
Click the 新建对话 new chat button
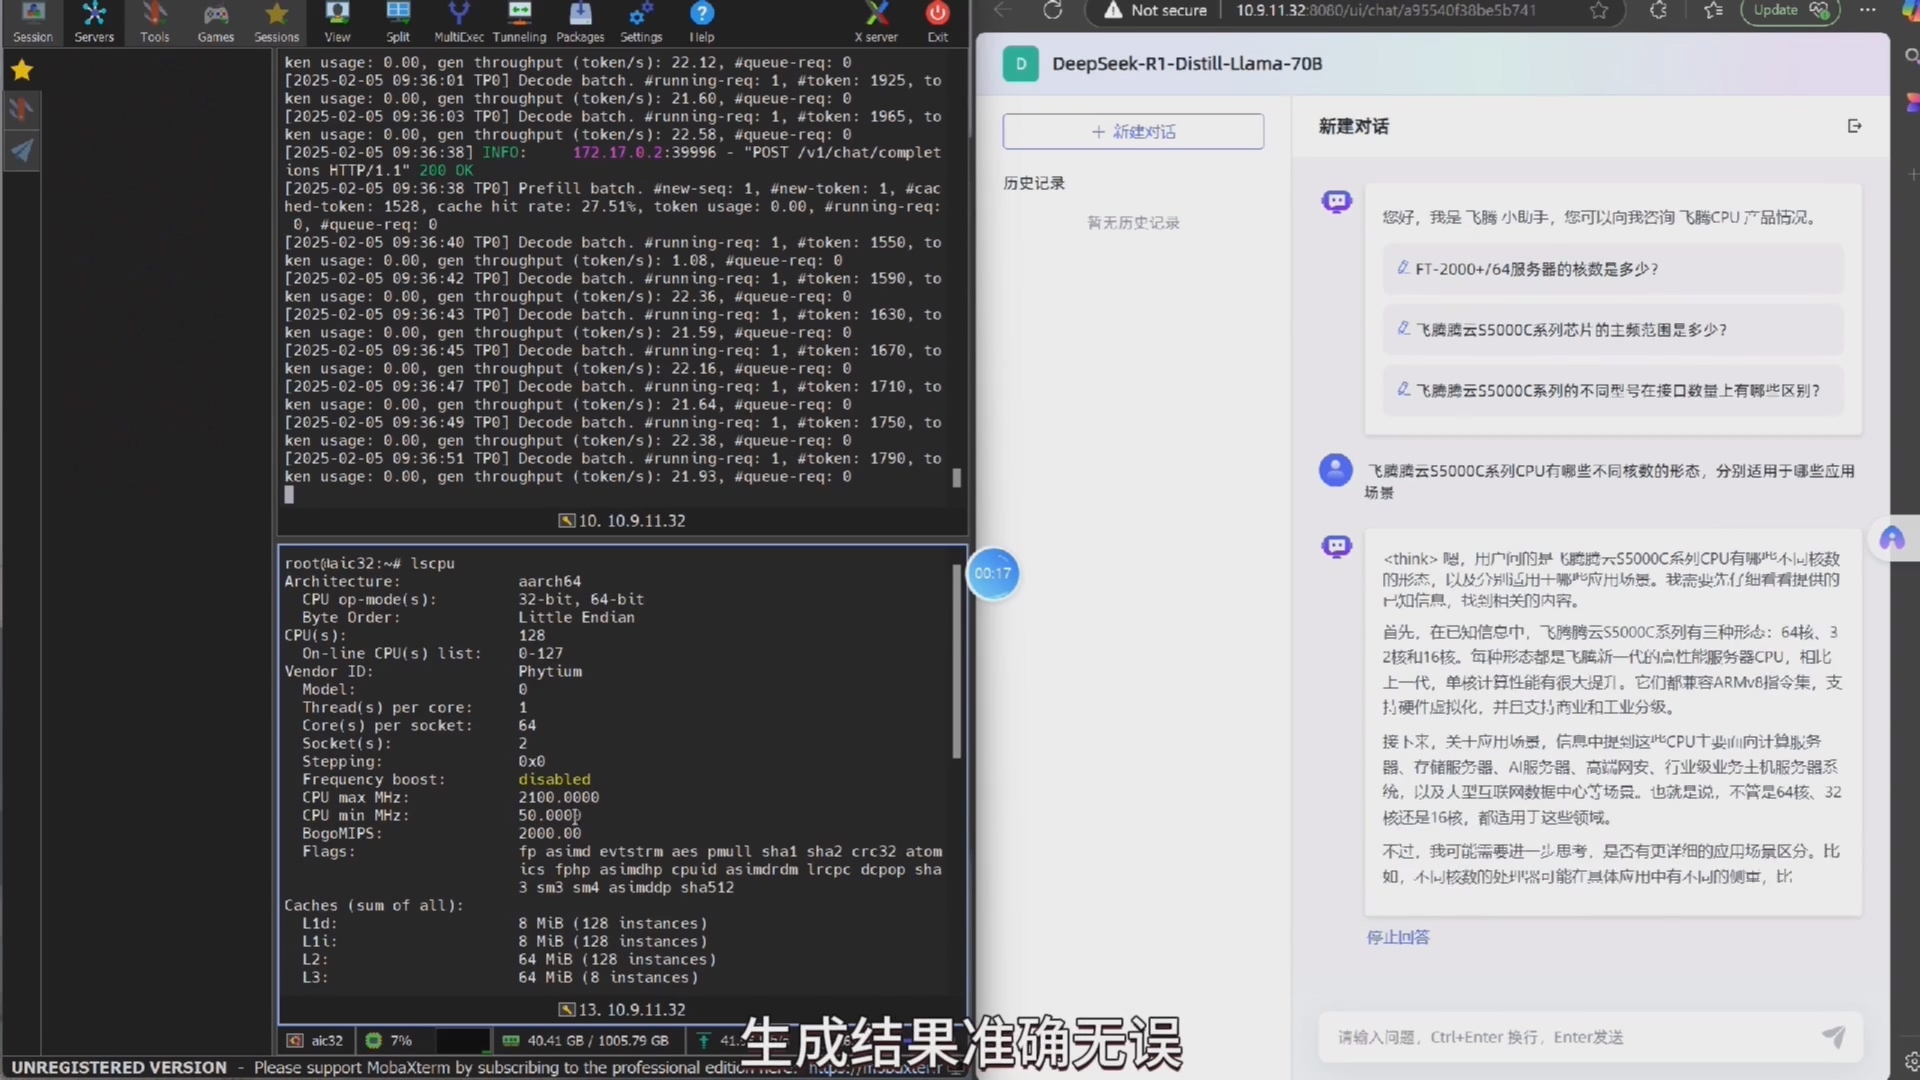click(1133, 132)
